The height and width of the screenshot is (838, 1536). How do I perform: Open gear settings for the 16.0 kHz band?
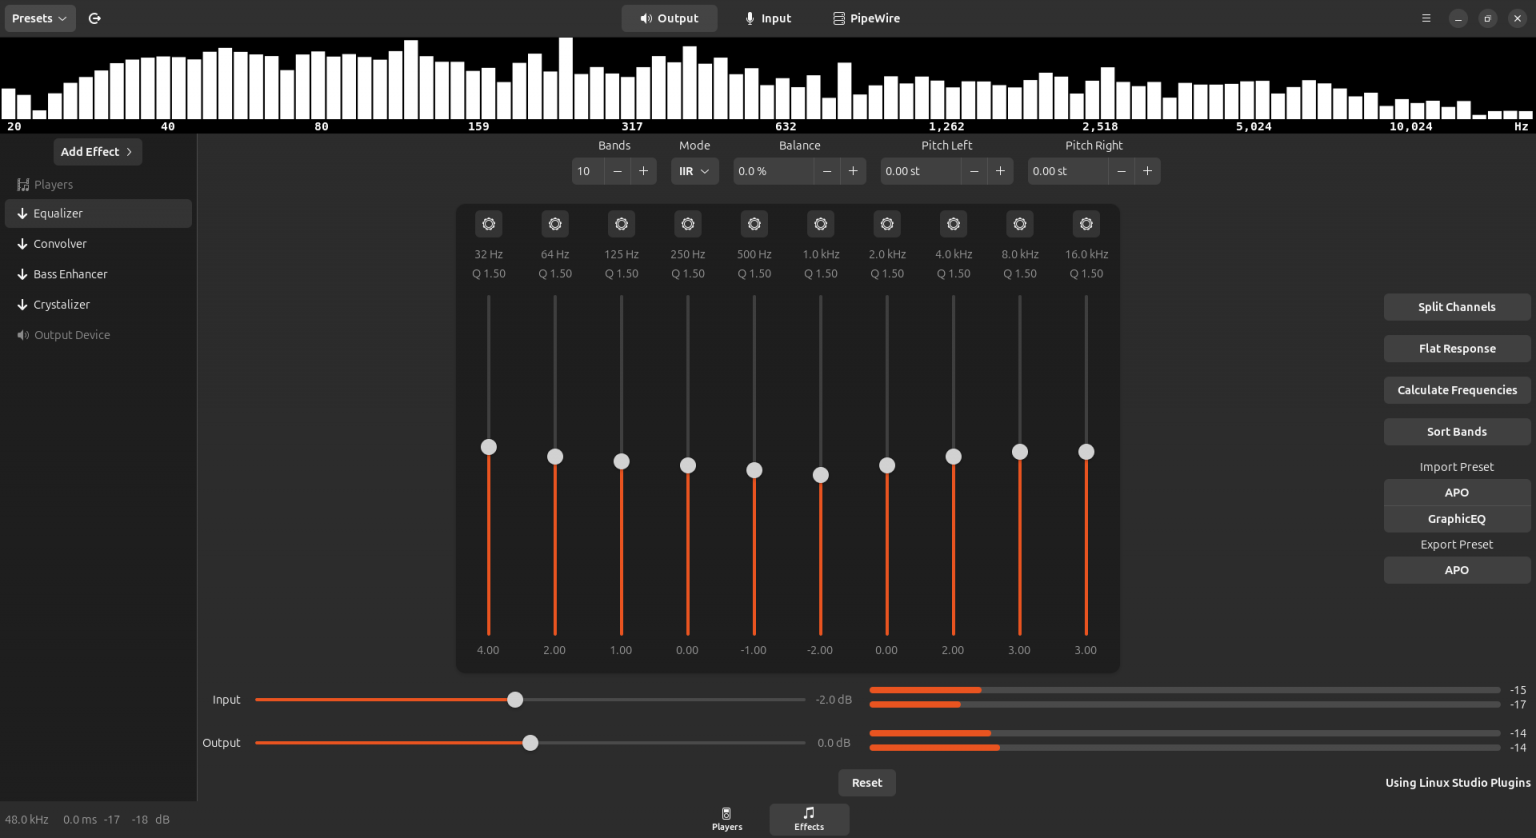1086,223
